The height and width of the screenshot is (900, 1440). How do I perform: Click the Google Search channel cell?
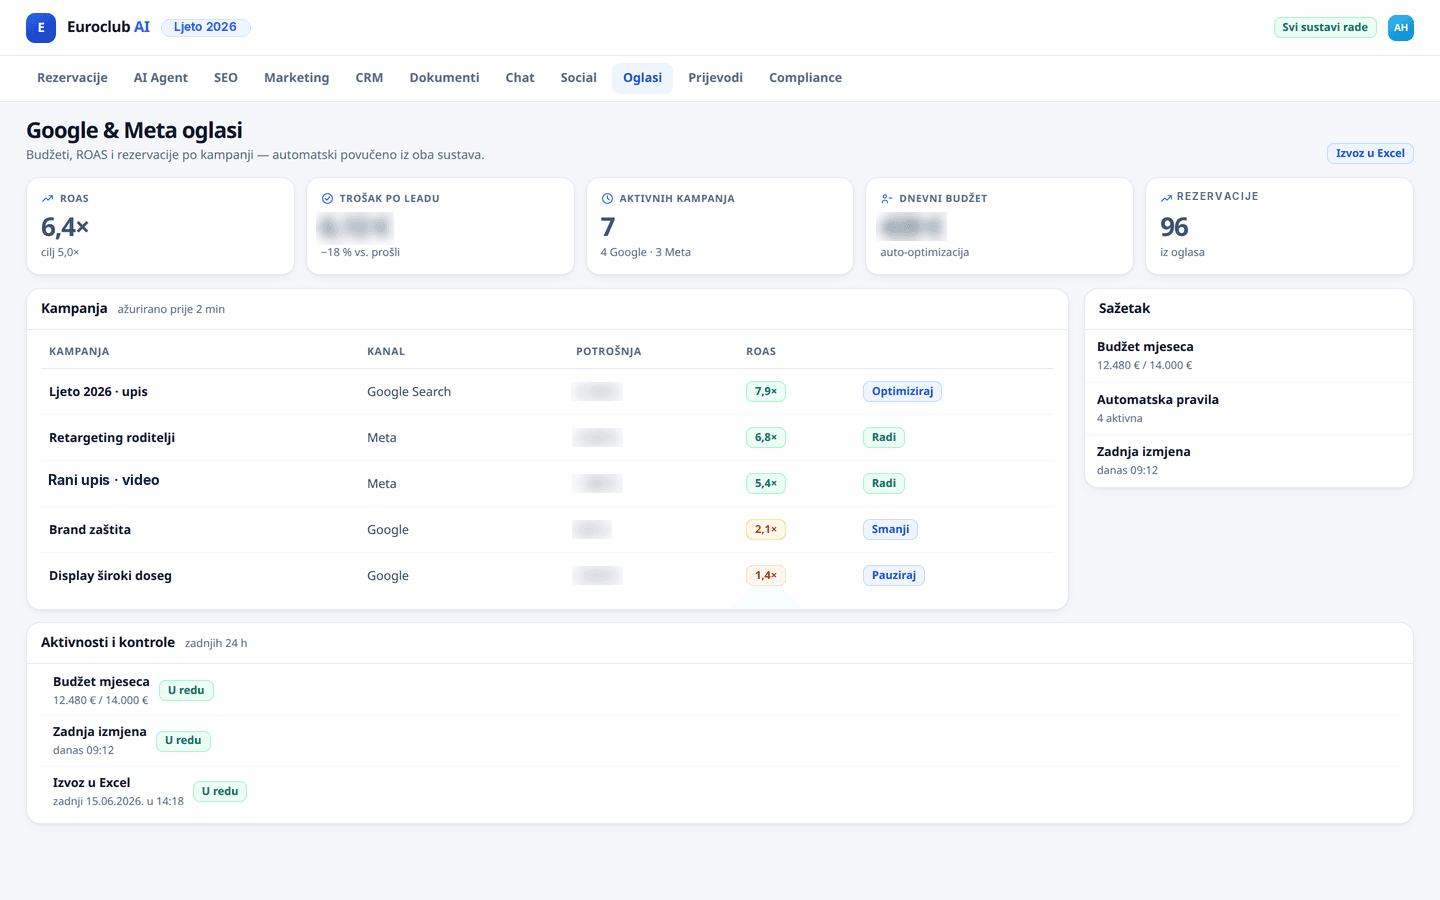click(409, 392)
